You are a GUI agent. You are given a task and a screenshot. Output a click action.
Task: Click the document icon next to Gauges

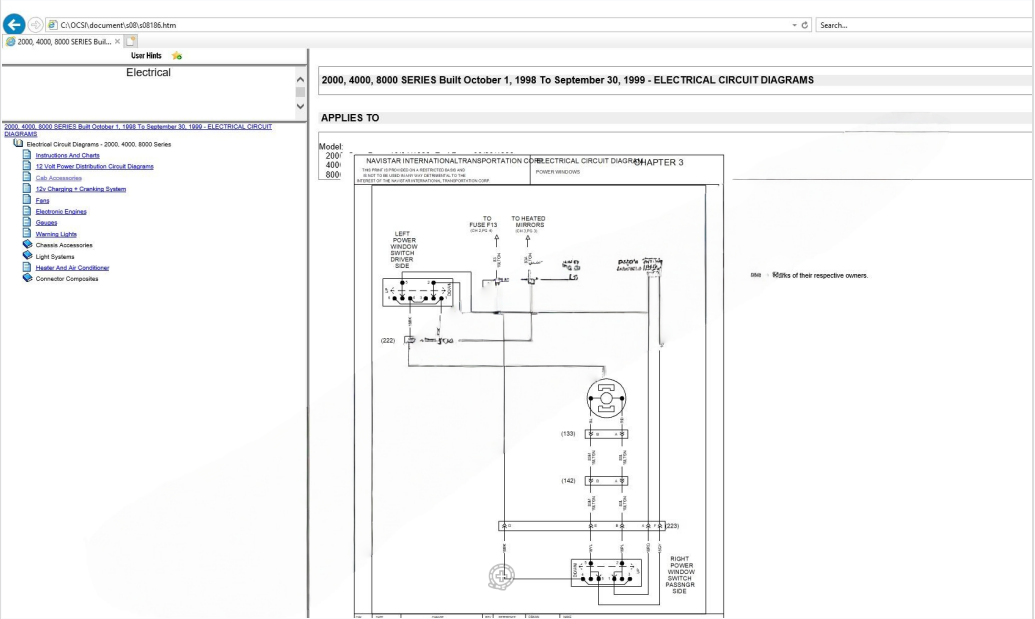pyautogui.click(x=27, y=223)
